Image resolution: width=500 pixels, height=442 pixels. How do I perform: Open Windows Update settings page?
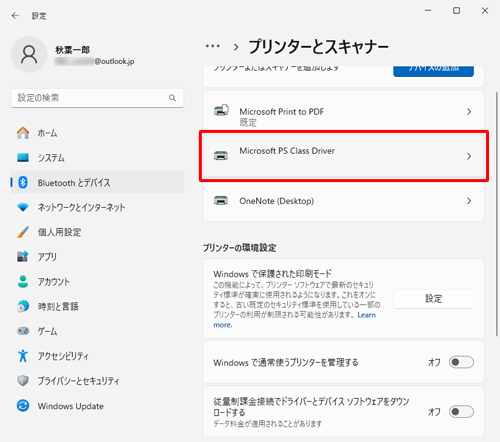(x=97, y=406)
